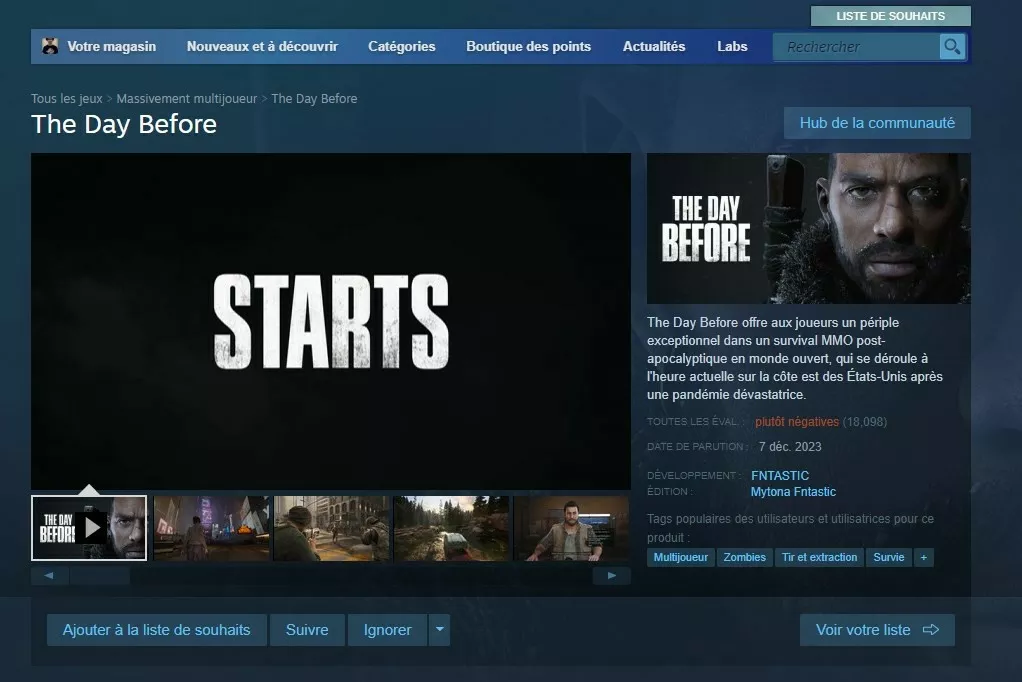Open Catégories menu

(x=402, y=46)
